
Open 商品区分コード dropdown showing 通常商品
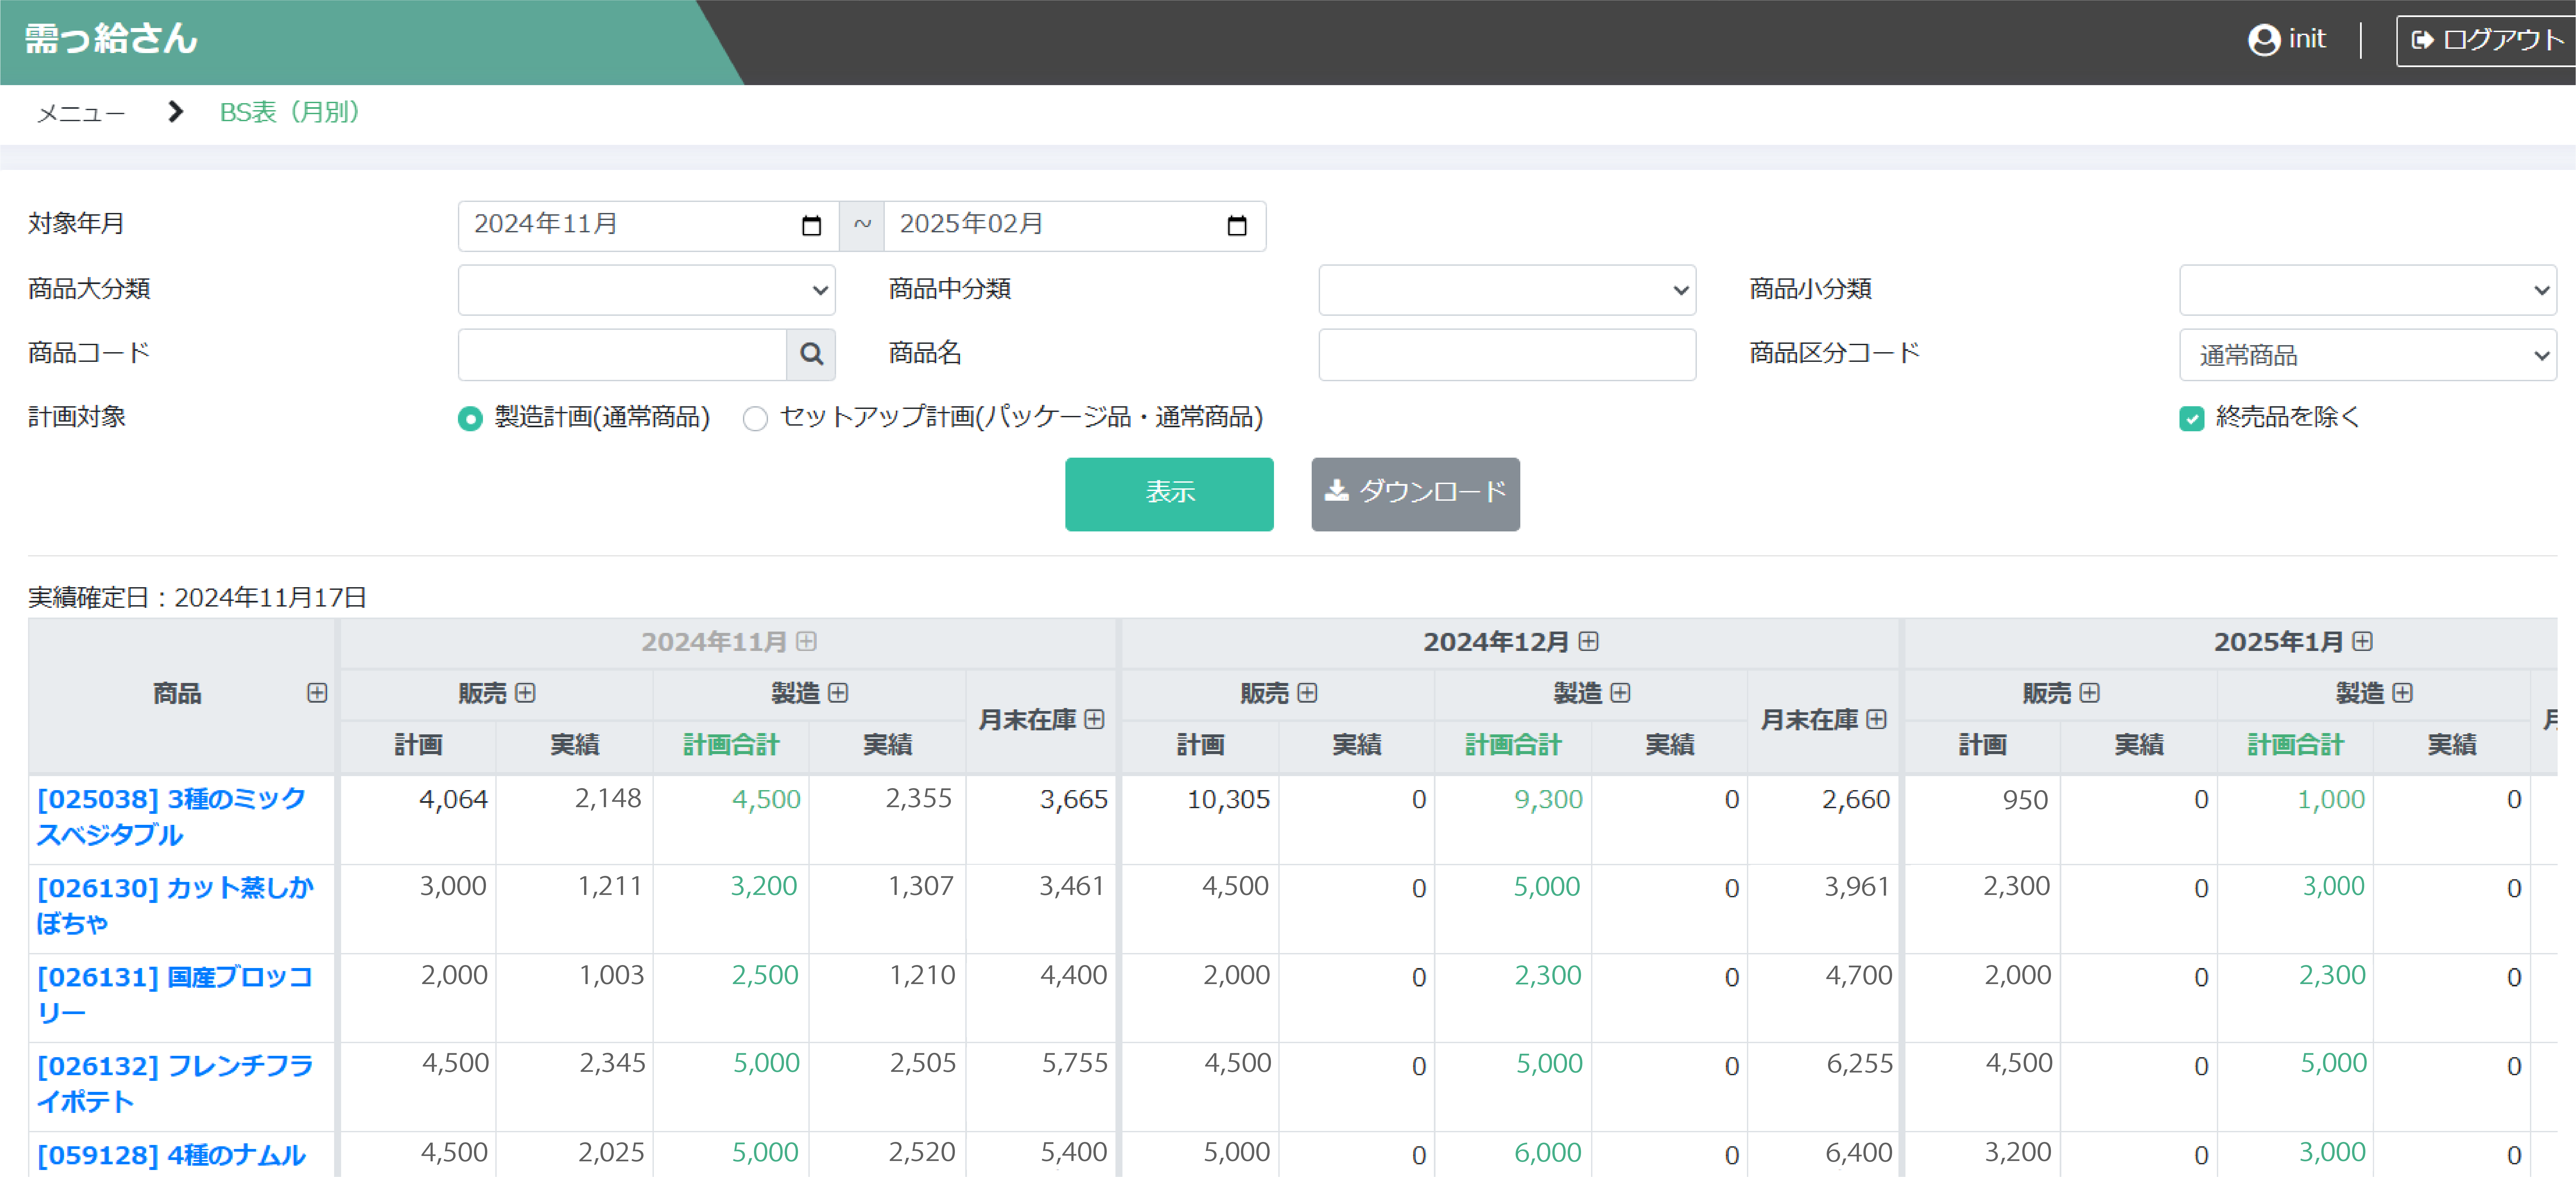[x=2368, y=355]
